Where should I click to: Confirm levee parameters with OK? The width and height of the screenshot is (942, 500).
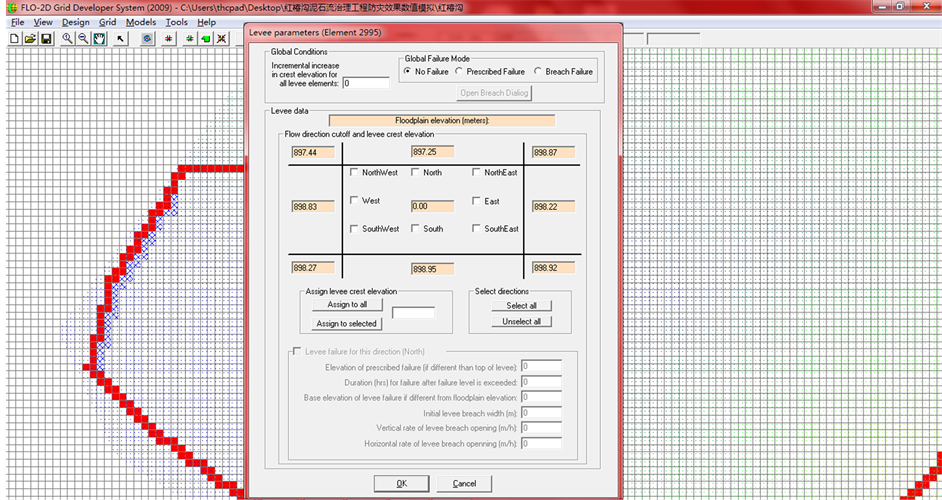[401, 484]
